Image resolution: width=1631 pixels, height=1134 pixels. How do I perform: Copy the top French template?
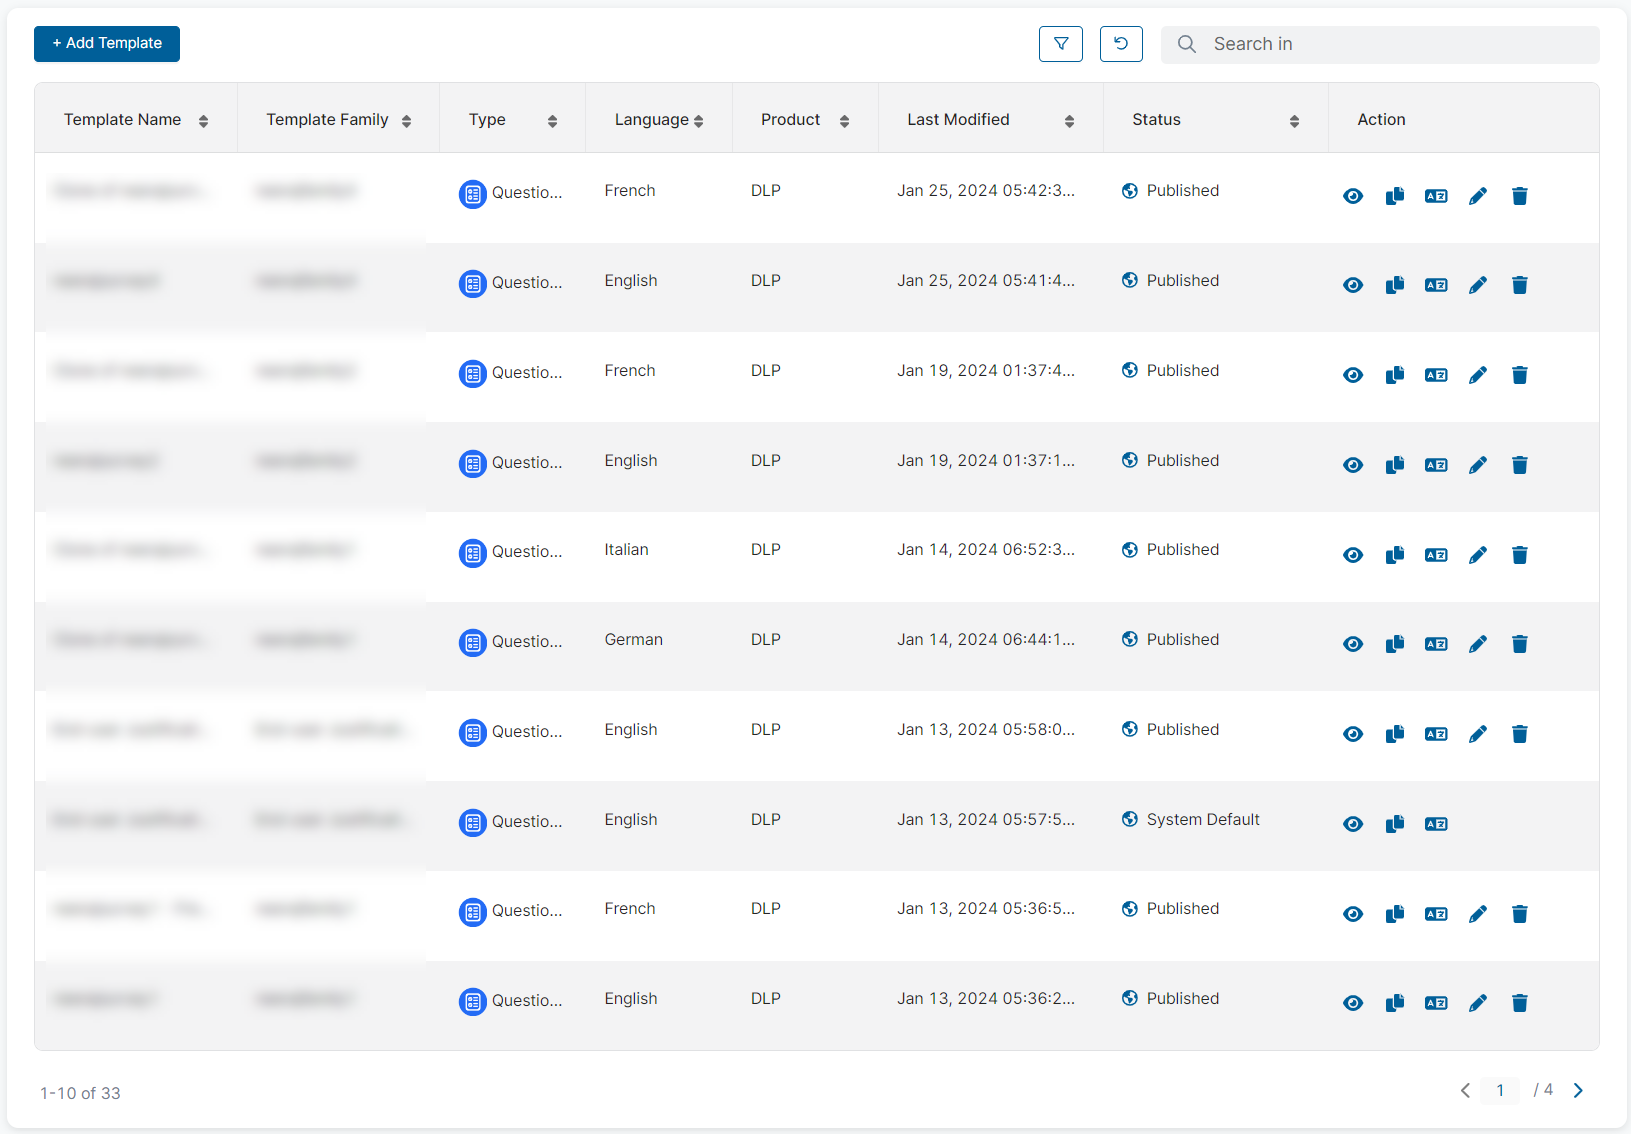(1395, 196)
